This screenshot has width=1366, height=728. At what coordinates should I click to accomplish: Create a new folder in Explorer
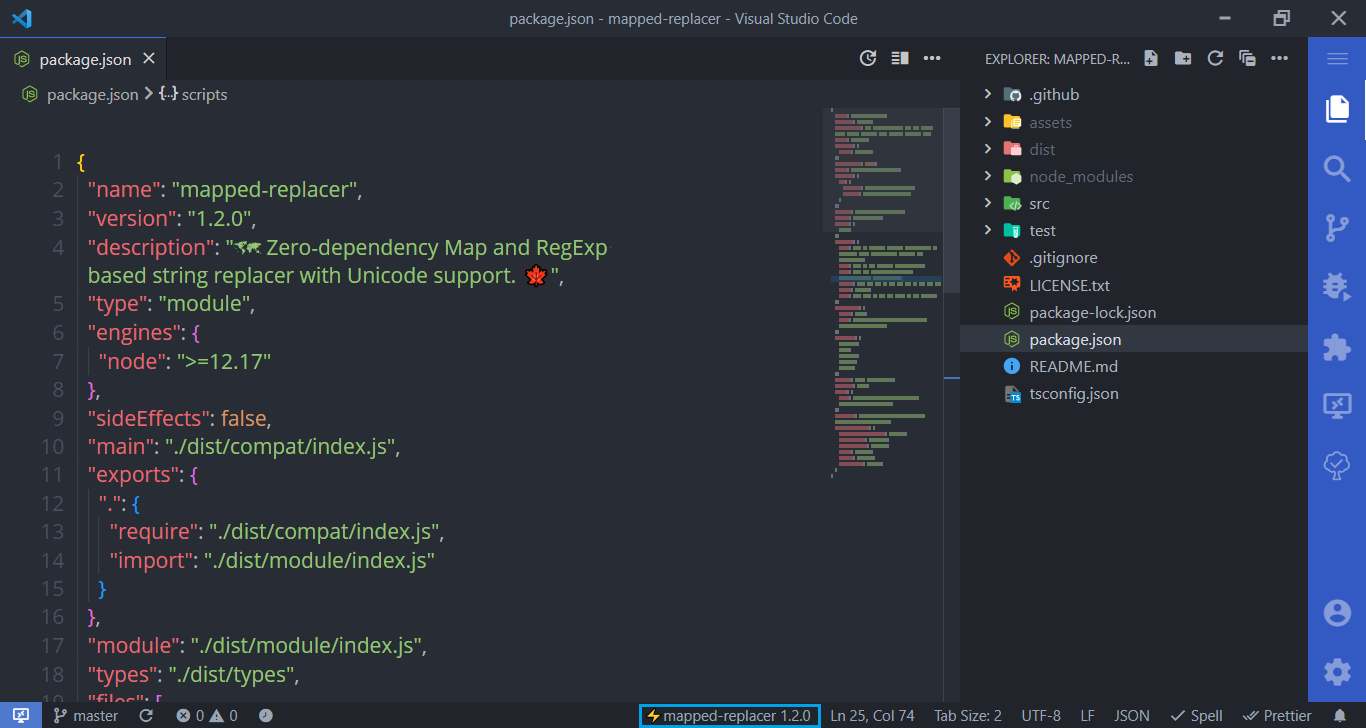pyautogui.click(x=1183, y=58)
